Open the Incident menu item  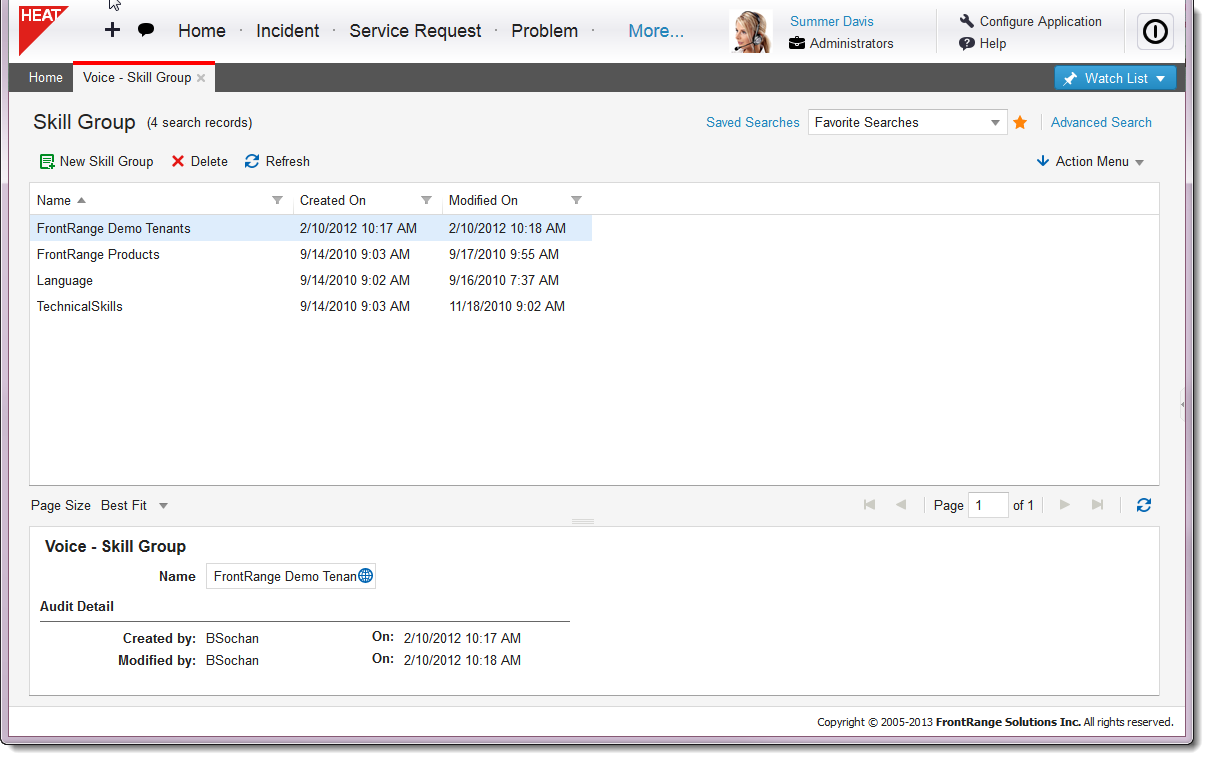point(287,31)
